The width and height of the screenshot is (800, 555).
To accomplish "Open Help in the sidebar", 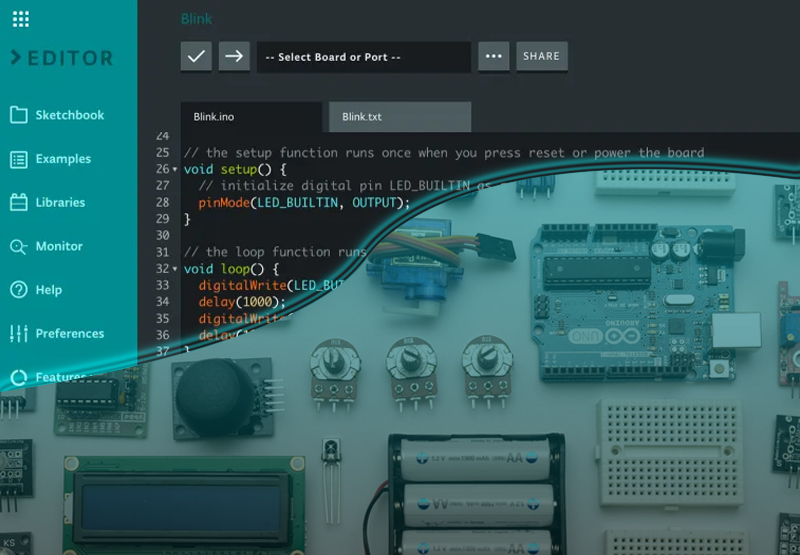I will tap(48, 290).
